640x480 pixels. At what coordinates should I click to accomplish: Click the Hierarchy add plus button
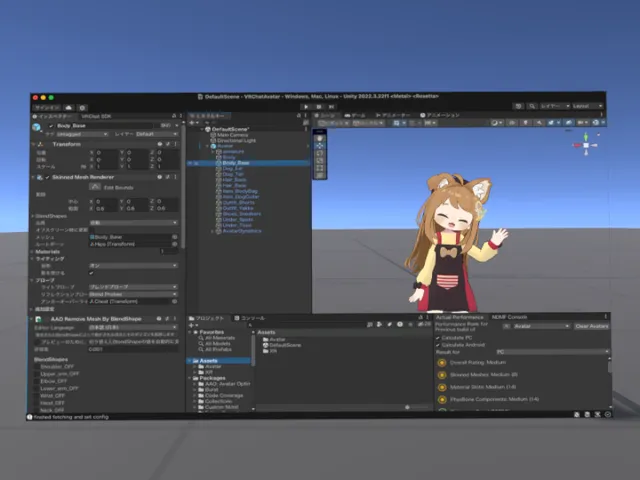(193, 123)
